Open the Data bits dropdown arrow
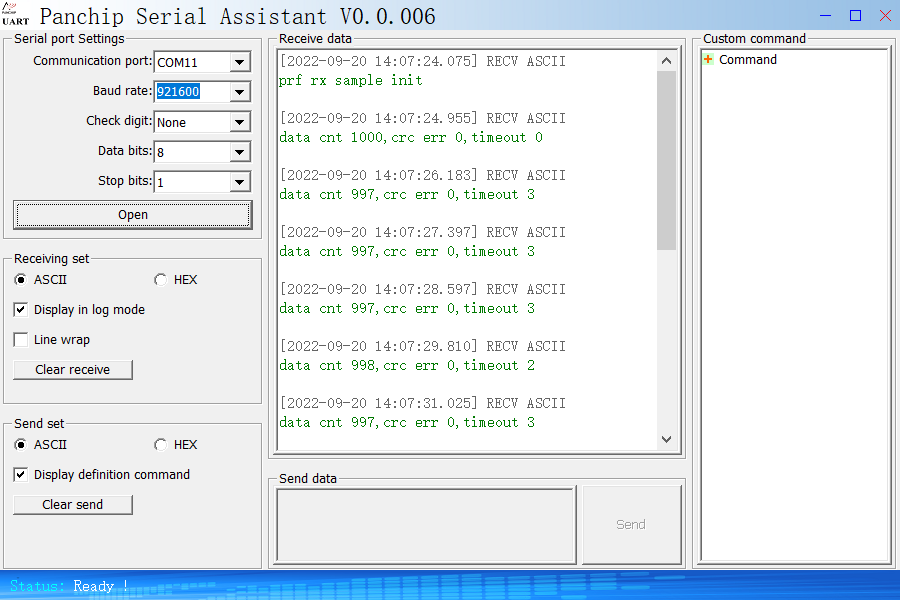The image size is (900, 600). point(240,152)
